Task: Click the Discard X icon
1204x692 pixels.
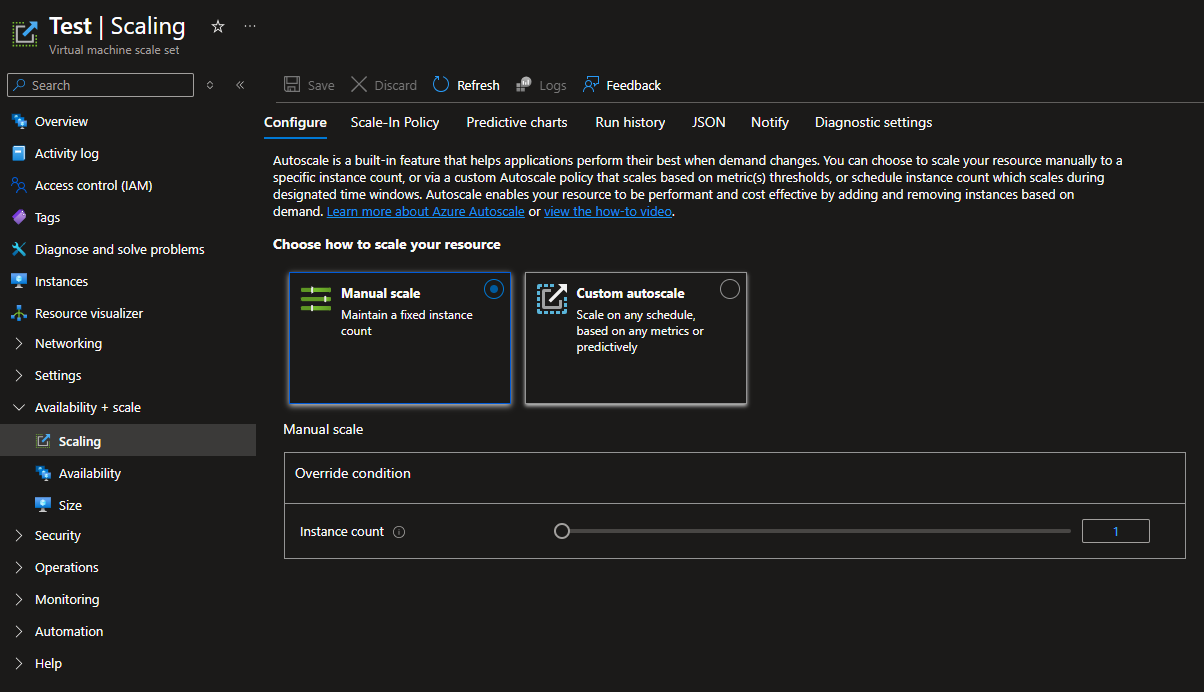Action: coord(359,85)
